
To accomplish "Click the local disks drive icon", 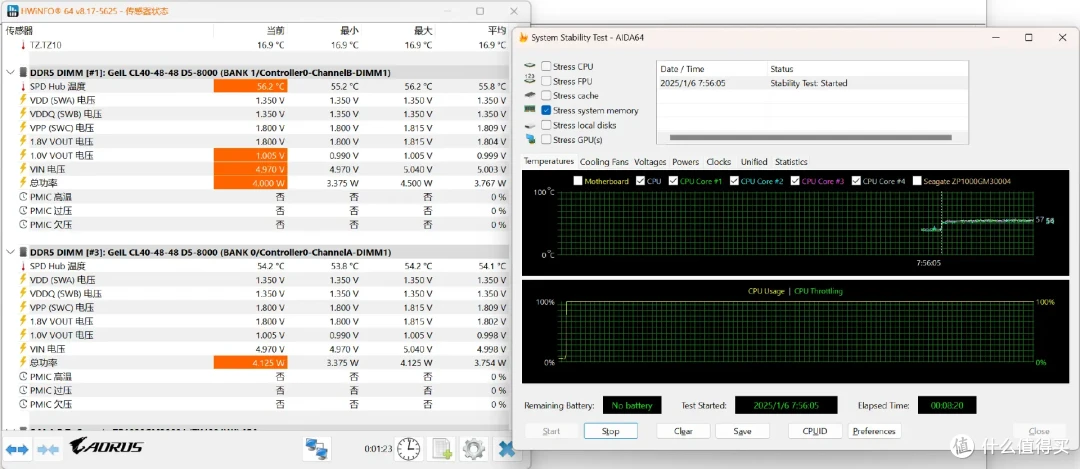I will 529,125.
